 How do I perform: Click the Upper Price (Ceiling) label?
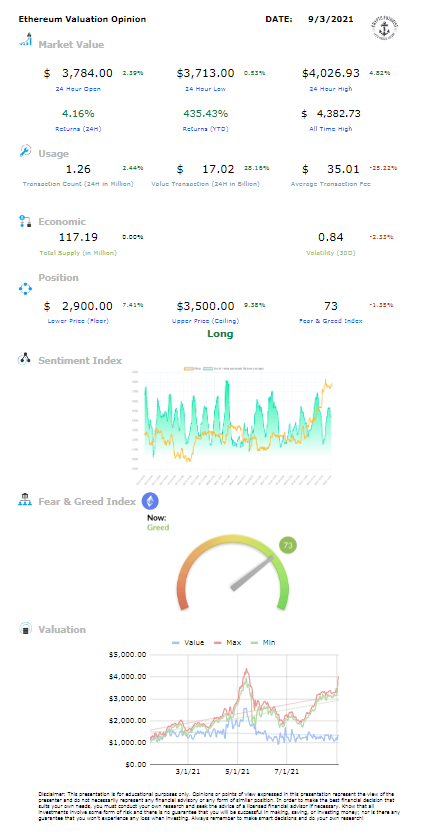click(206, 321)
